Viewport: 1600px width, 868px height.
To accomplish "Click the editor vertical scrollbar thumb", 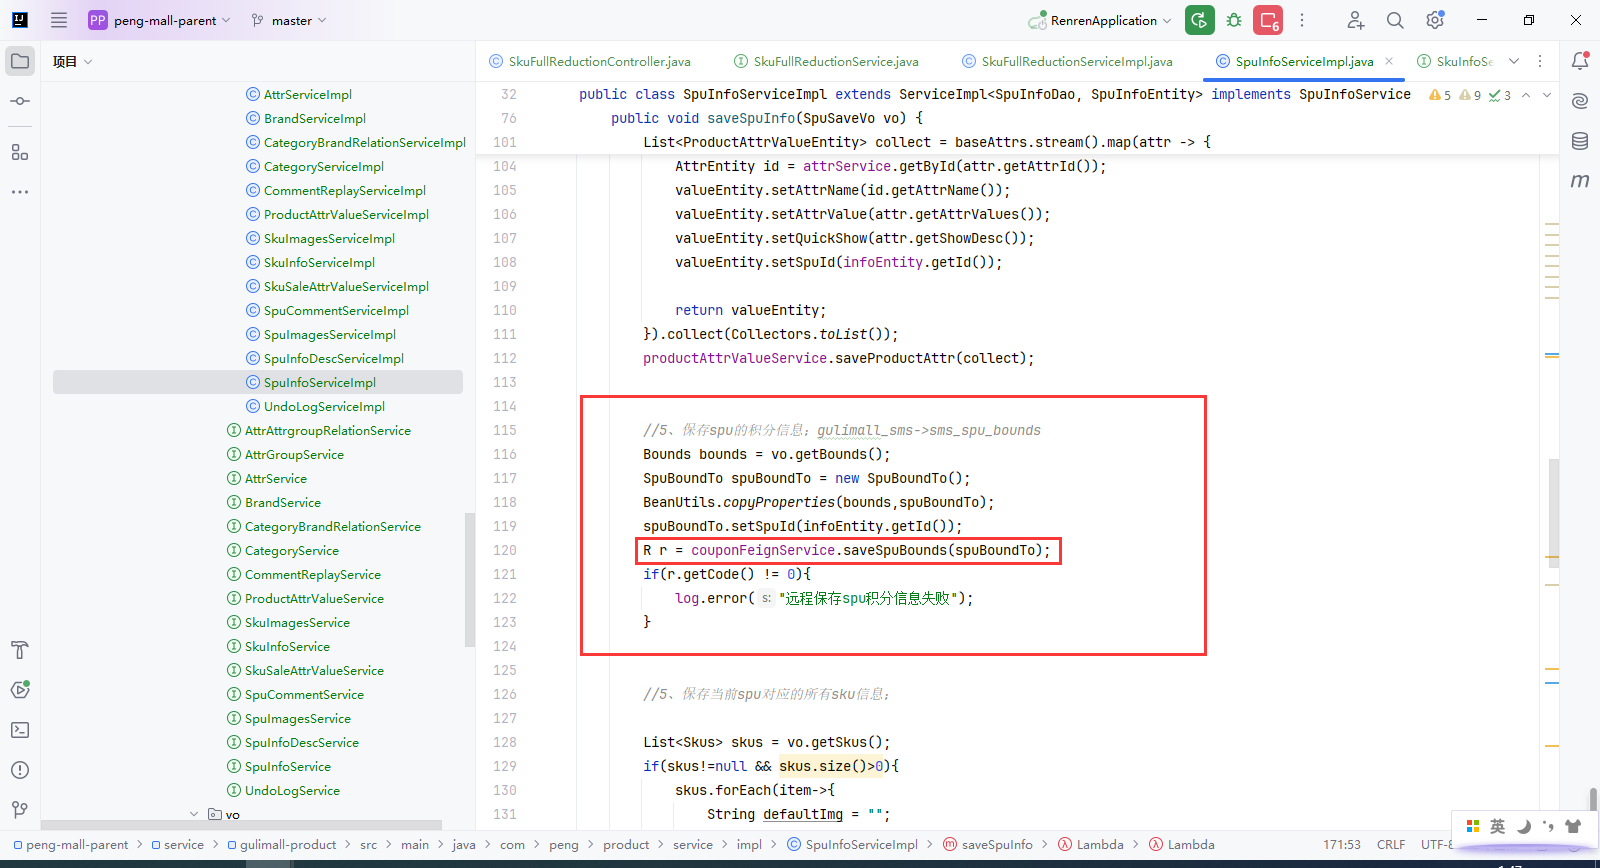I will (1553, 512).
